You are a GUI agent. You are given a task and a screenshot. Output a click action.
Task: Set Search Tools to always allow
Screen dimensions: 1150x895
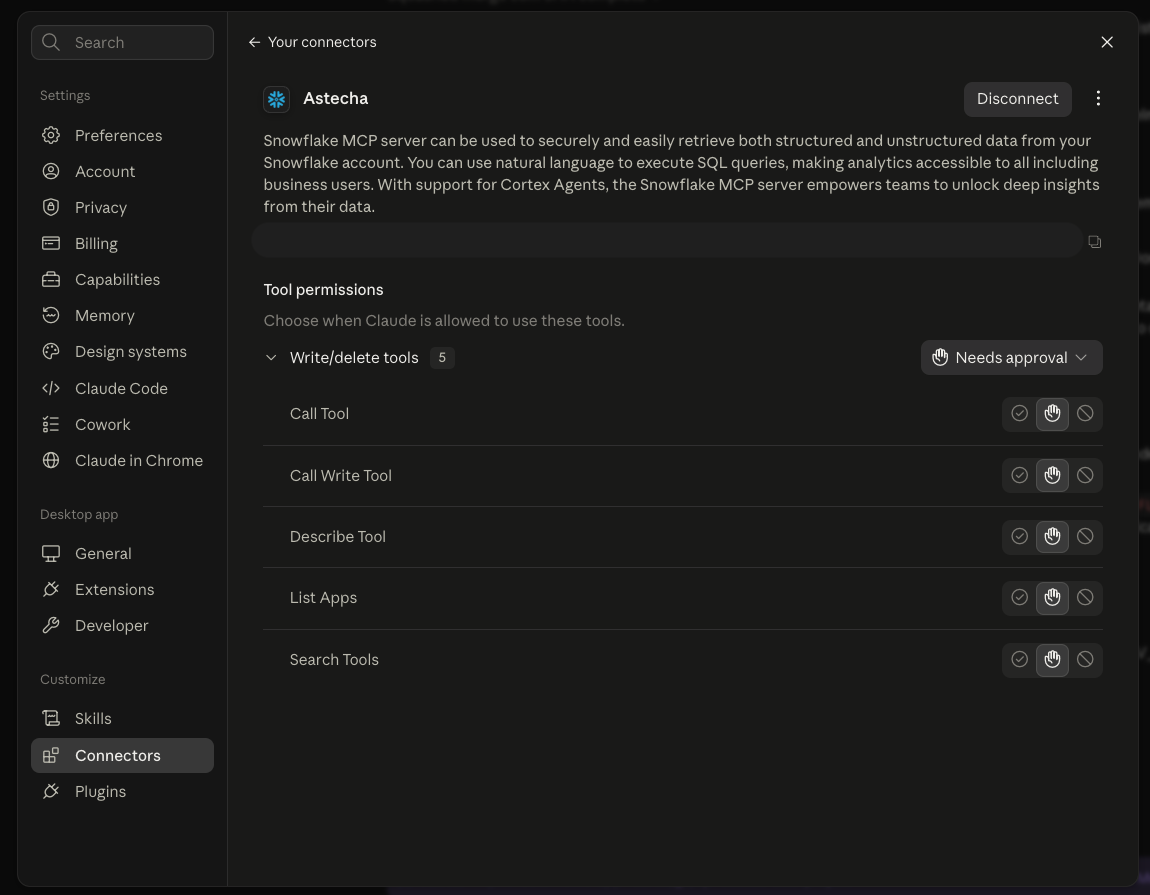click(x=1019, y=660)
